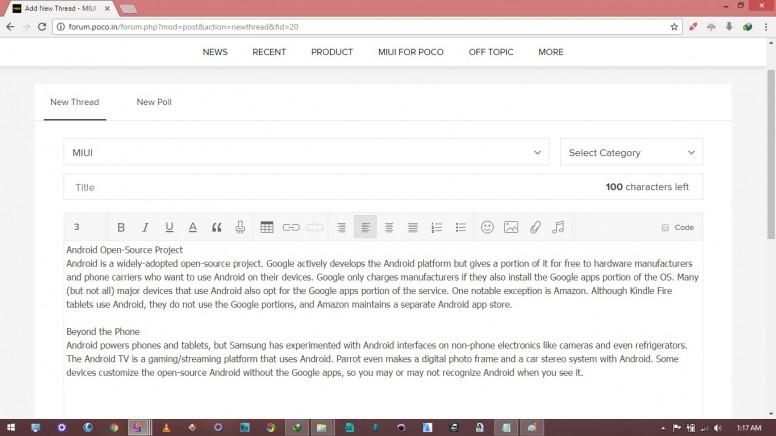Close the Add New Thread tab
This screenshot has width=776, height=436.
[x=107, y=8]
